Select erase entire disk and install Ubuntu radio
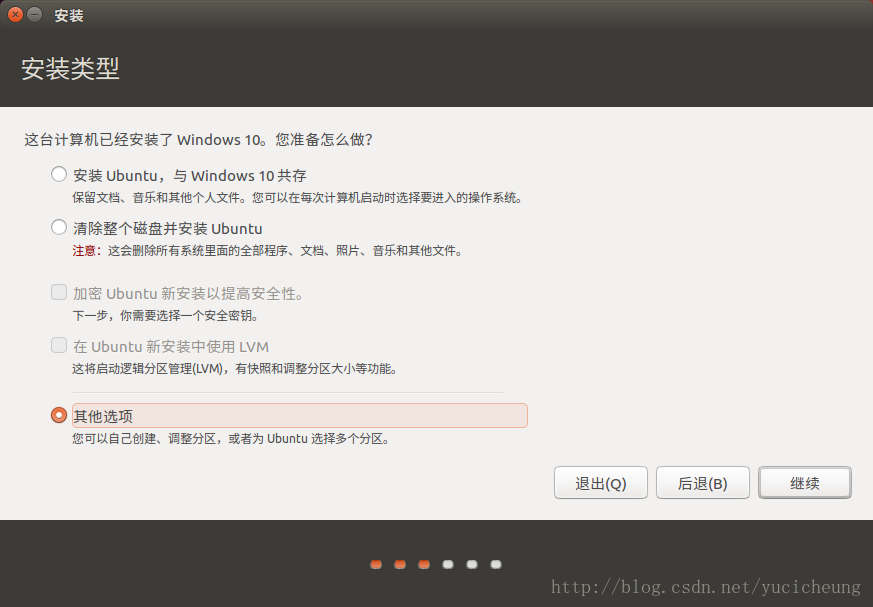The width and height of the screenshot is (873, 607). pos(59,227)
